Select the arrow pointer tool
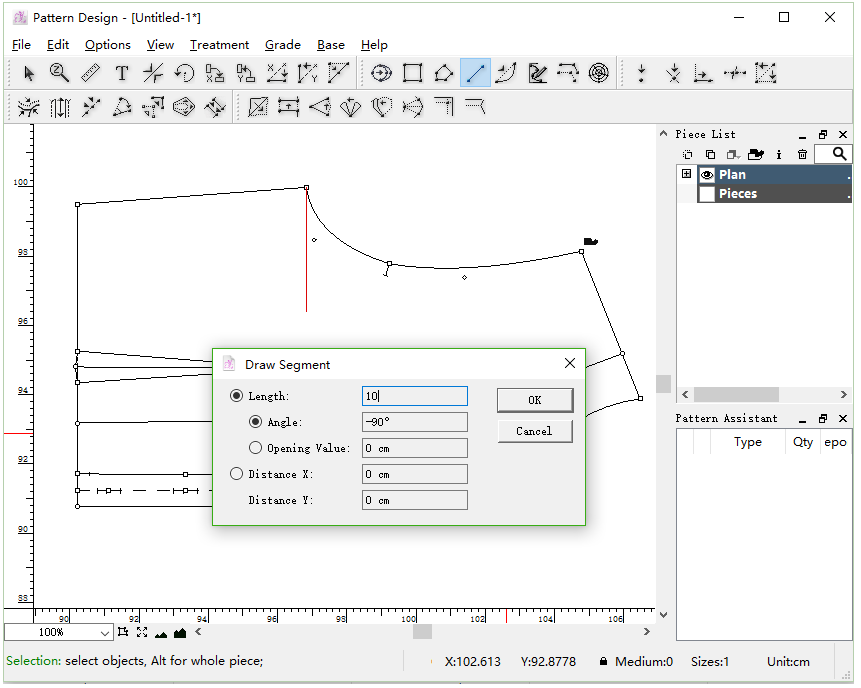This screenshot has width=861, height=688. [29, 73]
